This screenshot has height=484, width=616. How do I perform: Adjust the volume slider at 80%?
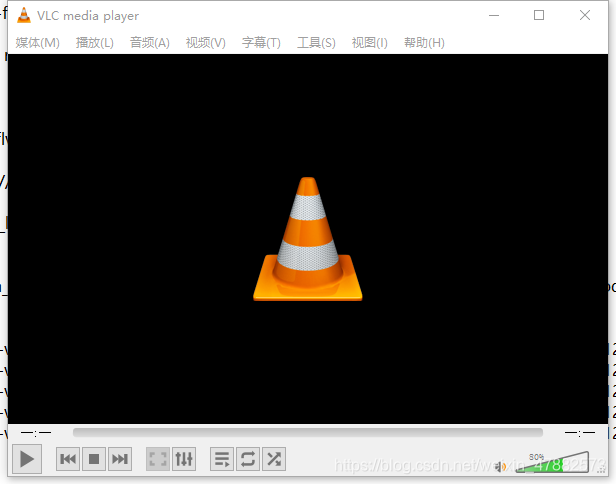[x=552, y=463]
